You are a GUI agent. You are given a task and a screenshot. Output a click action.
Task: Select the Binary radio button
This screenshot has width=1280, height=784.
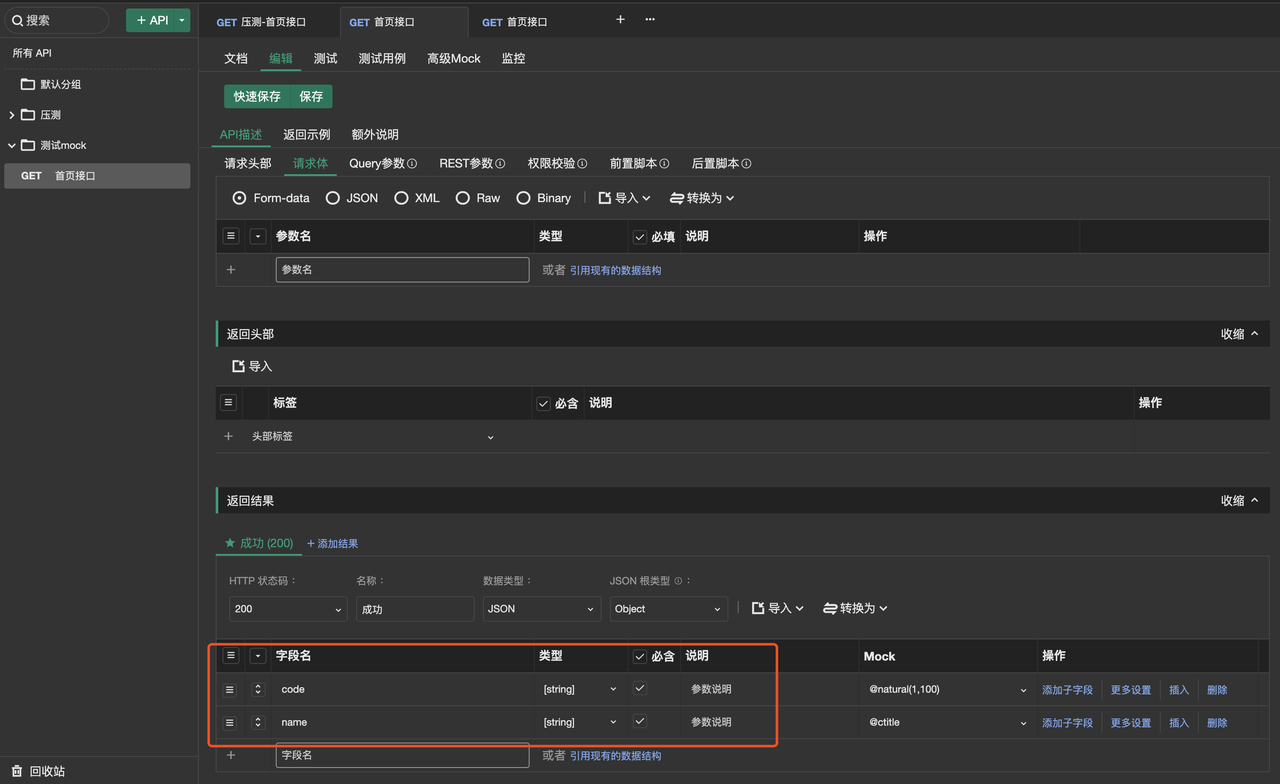[x=523, y=198]
